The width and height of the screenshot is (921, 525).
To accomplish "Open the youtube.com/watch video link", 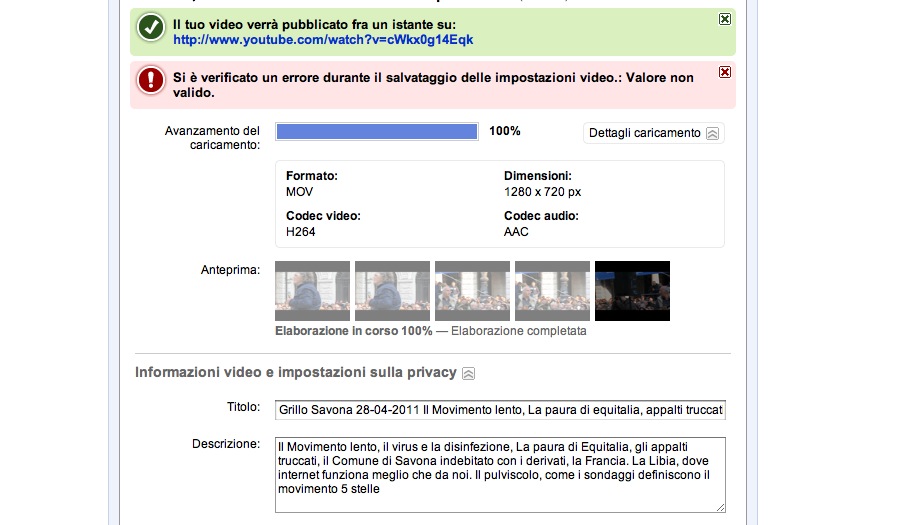I will pyautogui.click(x=323, y=40).
